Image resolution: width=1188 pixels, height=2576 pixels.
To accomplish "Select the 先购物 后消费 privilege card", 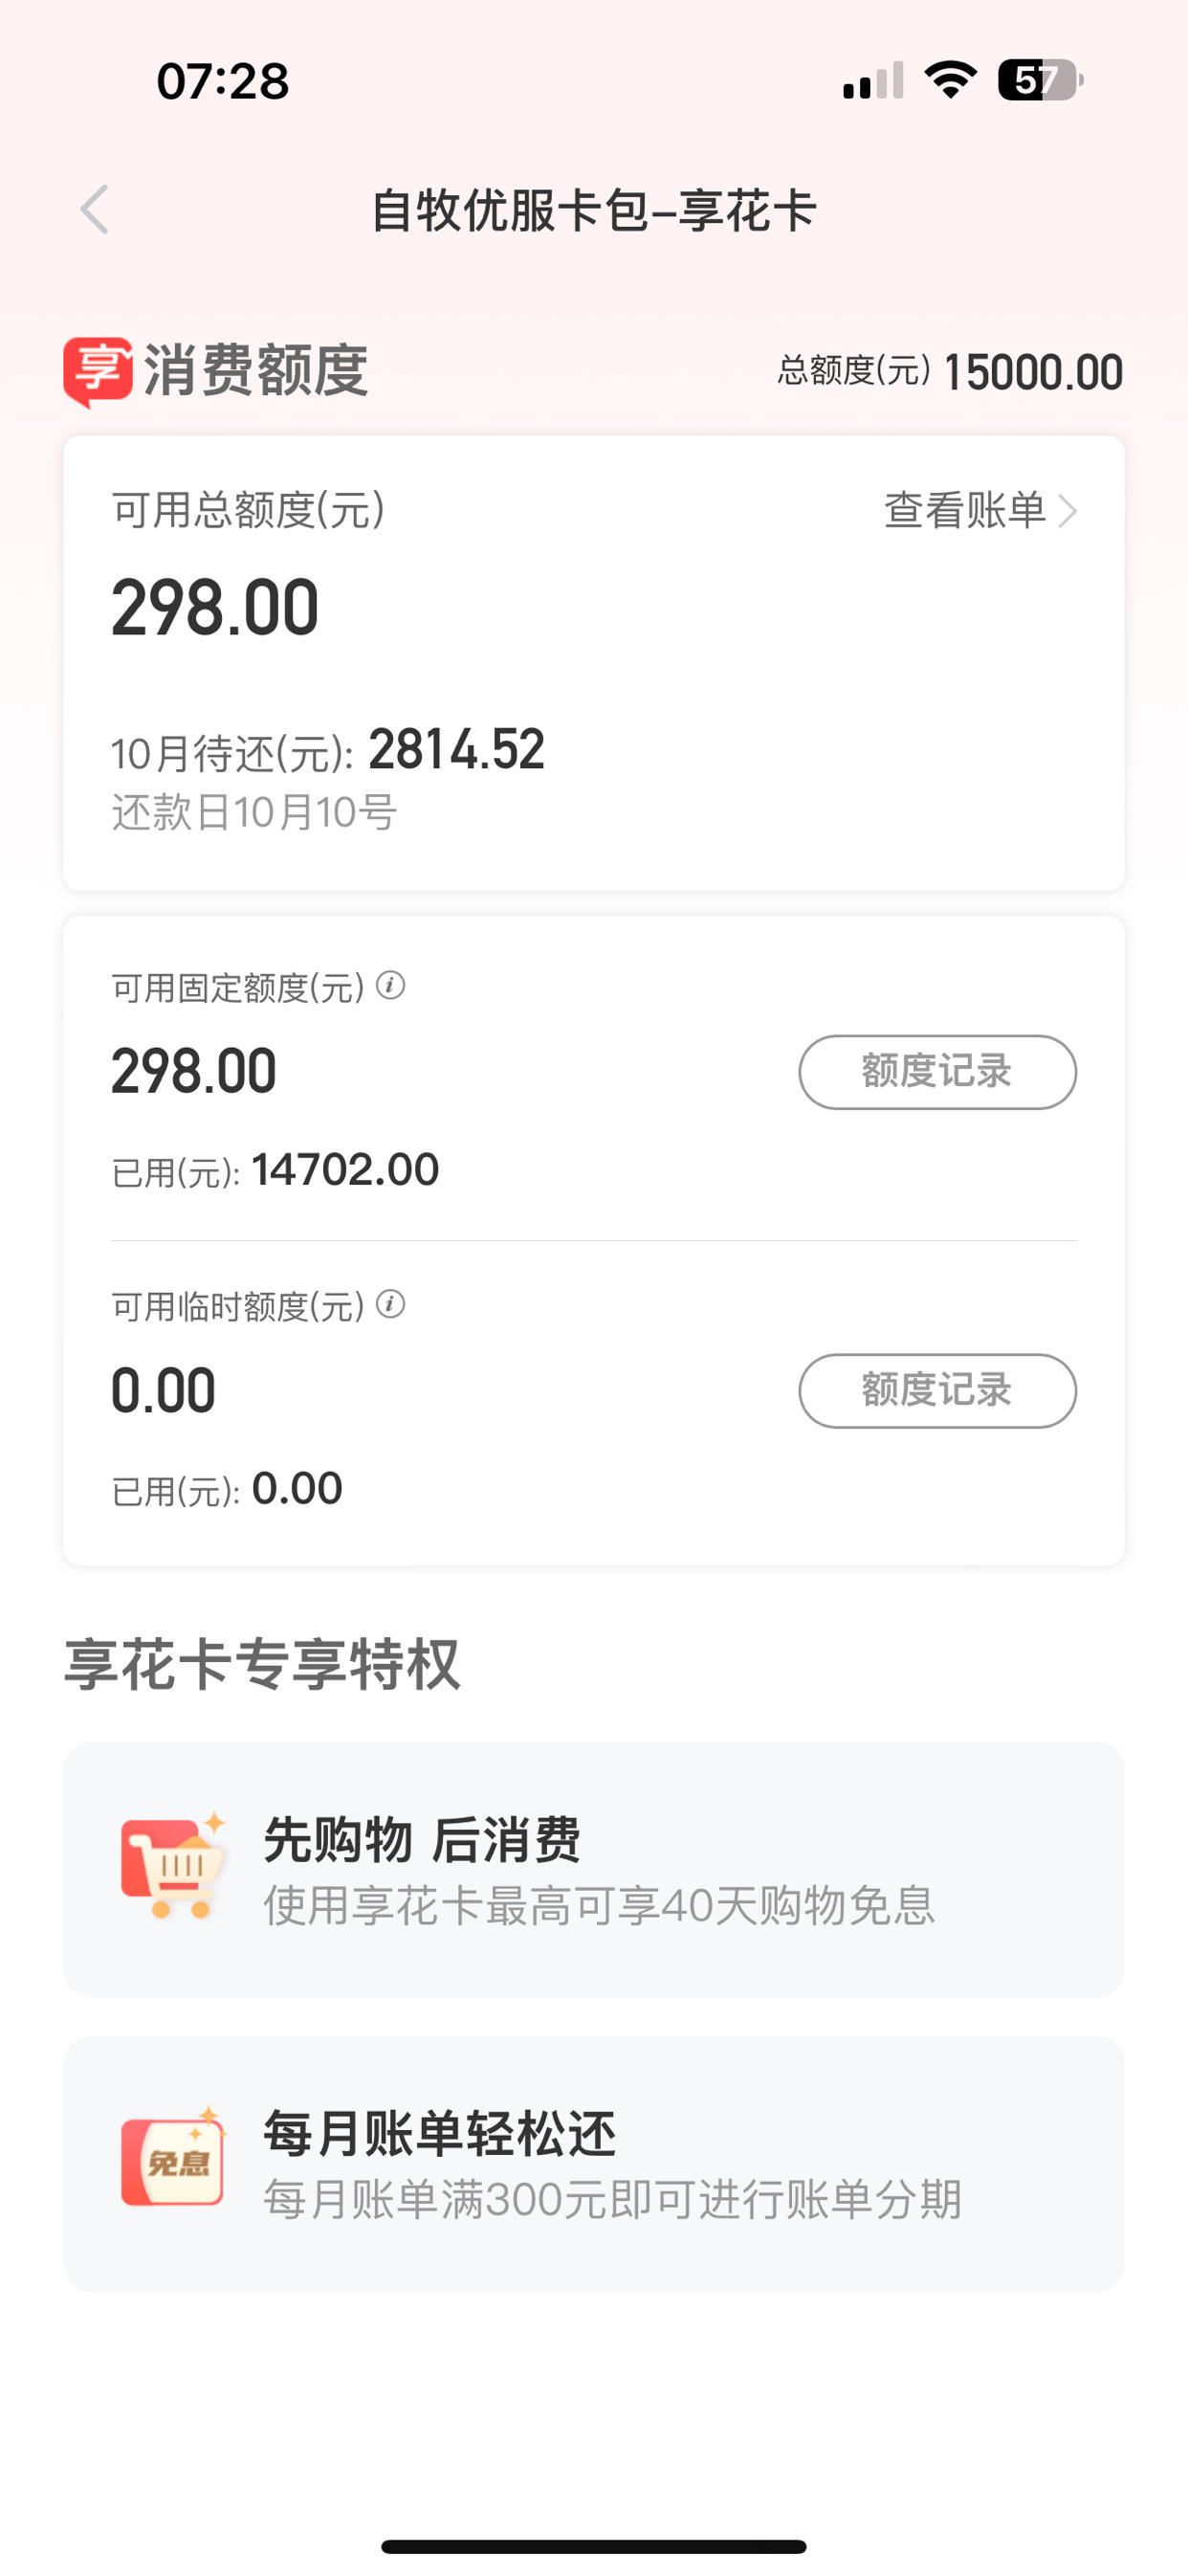I will (x=594, y=1869).
